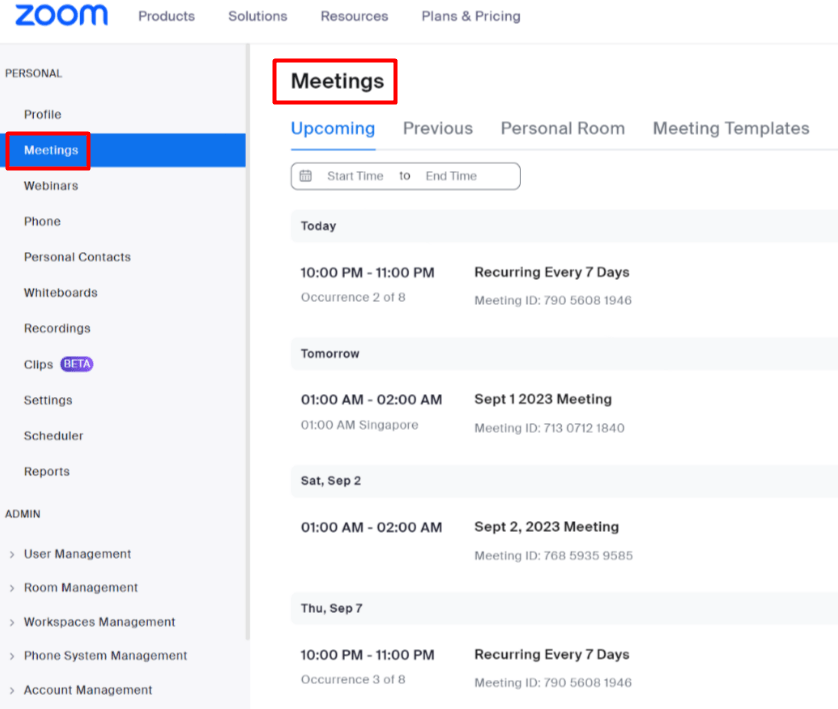The image size is (838, 709).
Task: Switch to Meeting Templates tab
Action: [x=731, y=128]
